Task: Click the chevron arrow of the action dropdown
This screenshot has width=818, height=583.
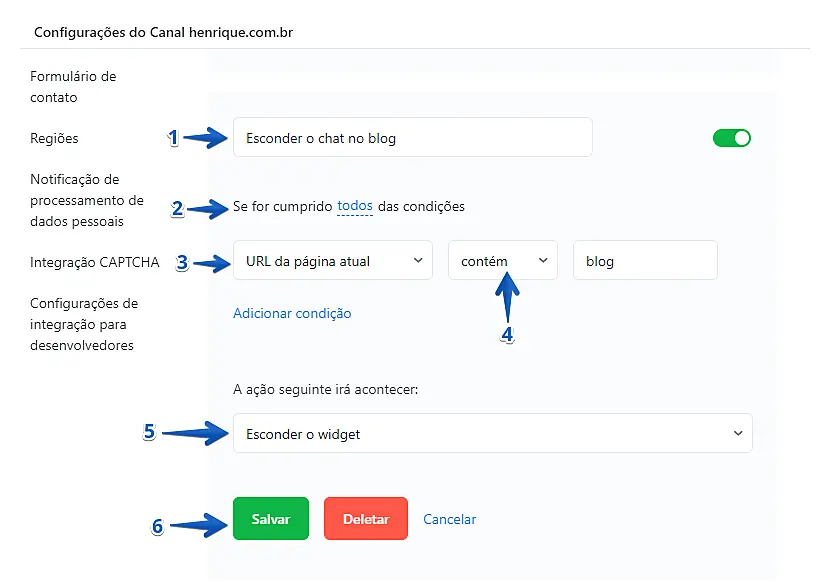Action: pos(738,434)
